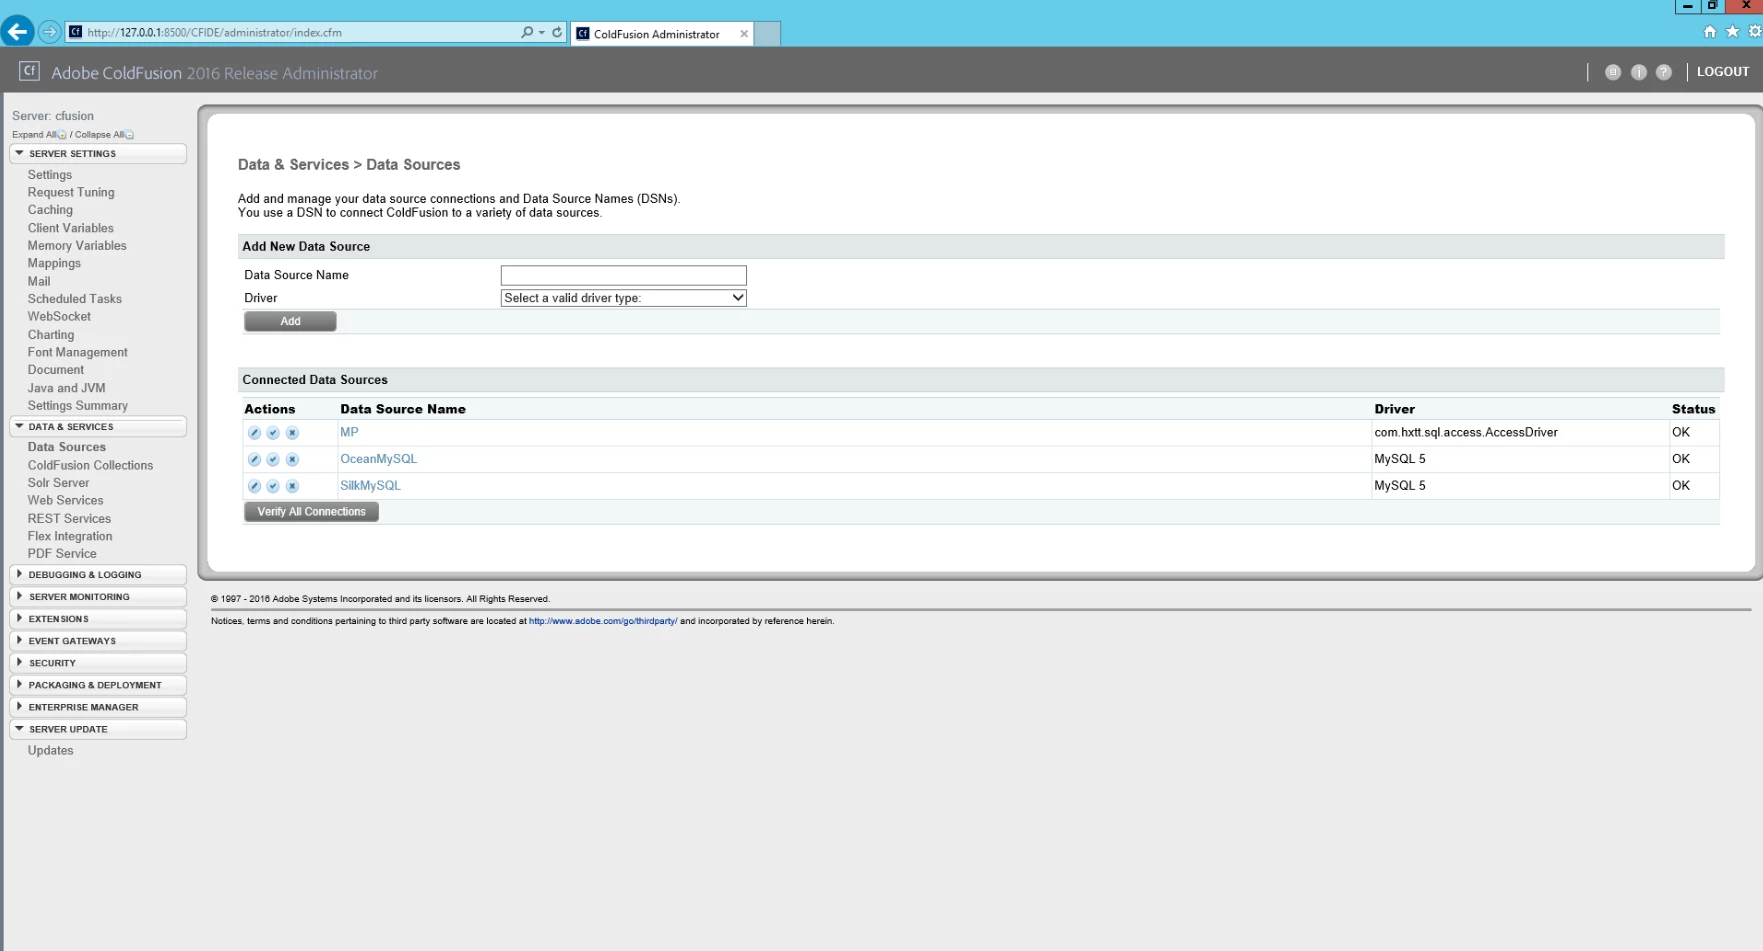Open Settings Summary page
The height and width of the screenshot is (951, 1763).
pos(77,406)
